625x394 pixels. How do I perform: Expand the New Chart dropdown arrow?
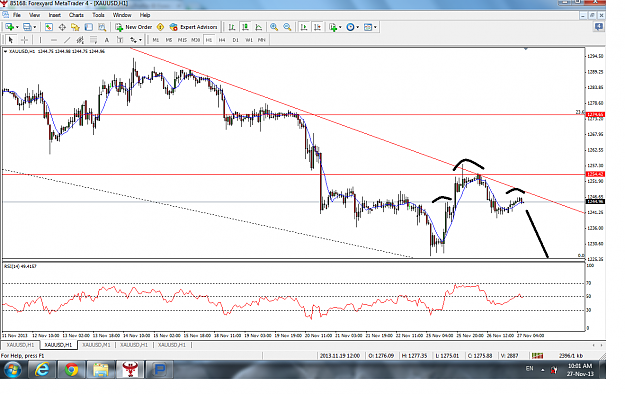[x=17, y=27]
